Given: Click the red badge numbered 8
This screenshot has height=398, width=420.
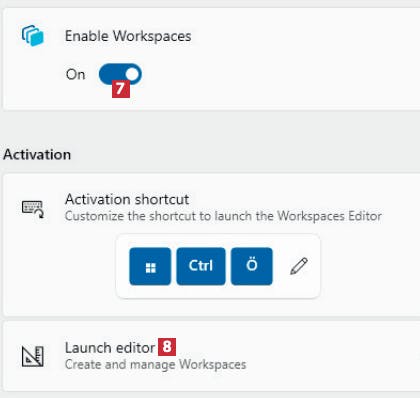Looking at the screenshot, I should [167, 347].
